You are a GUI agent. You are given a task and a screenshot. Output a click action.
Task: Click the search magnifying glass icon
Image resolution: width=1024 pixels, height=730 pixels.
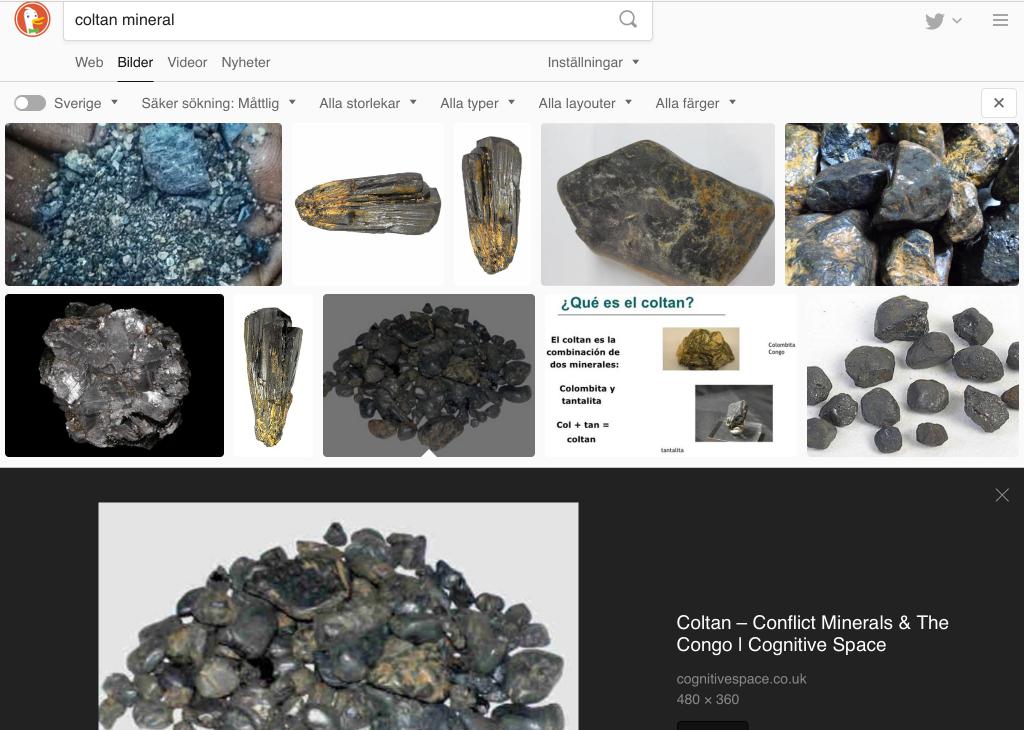tap(628, 20)
